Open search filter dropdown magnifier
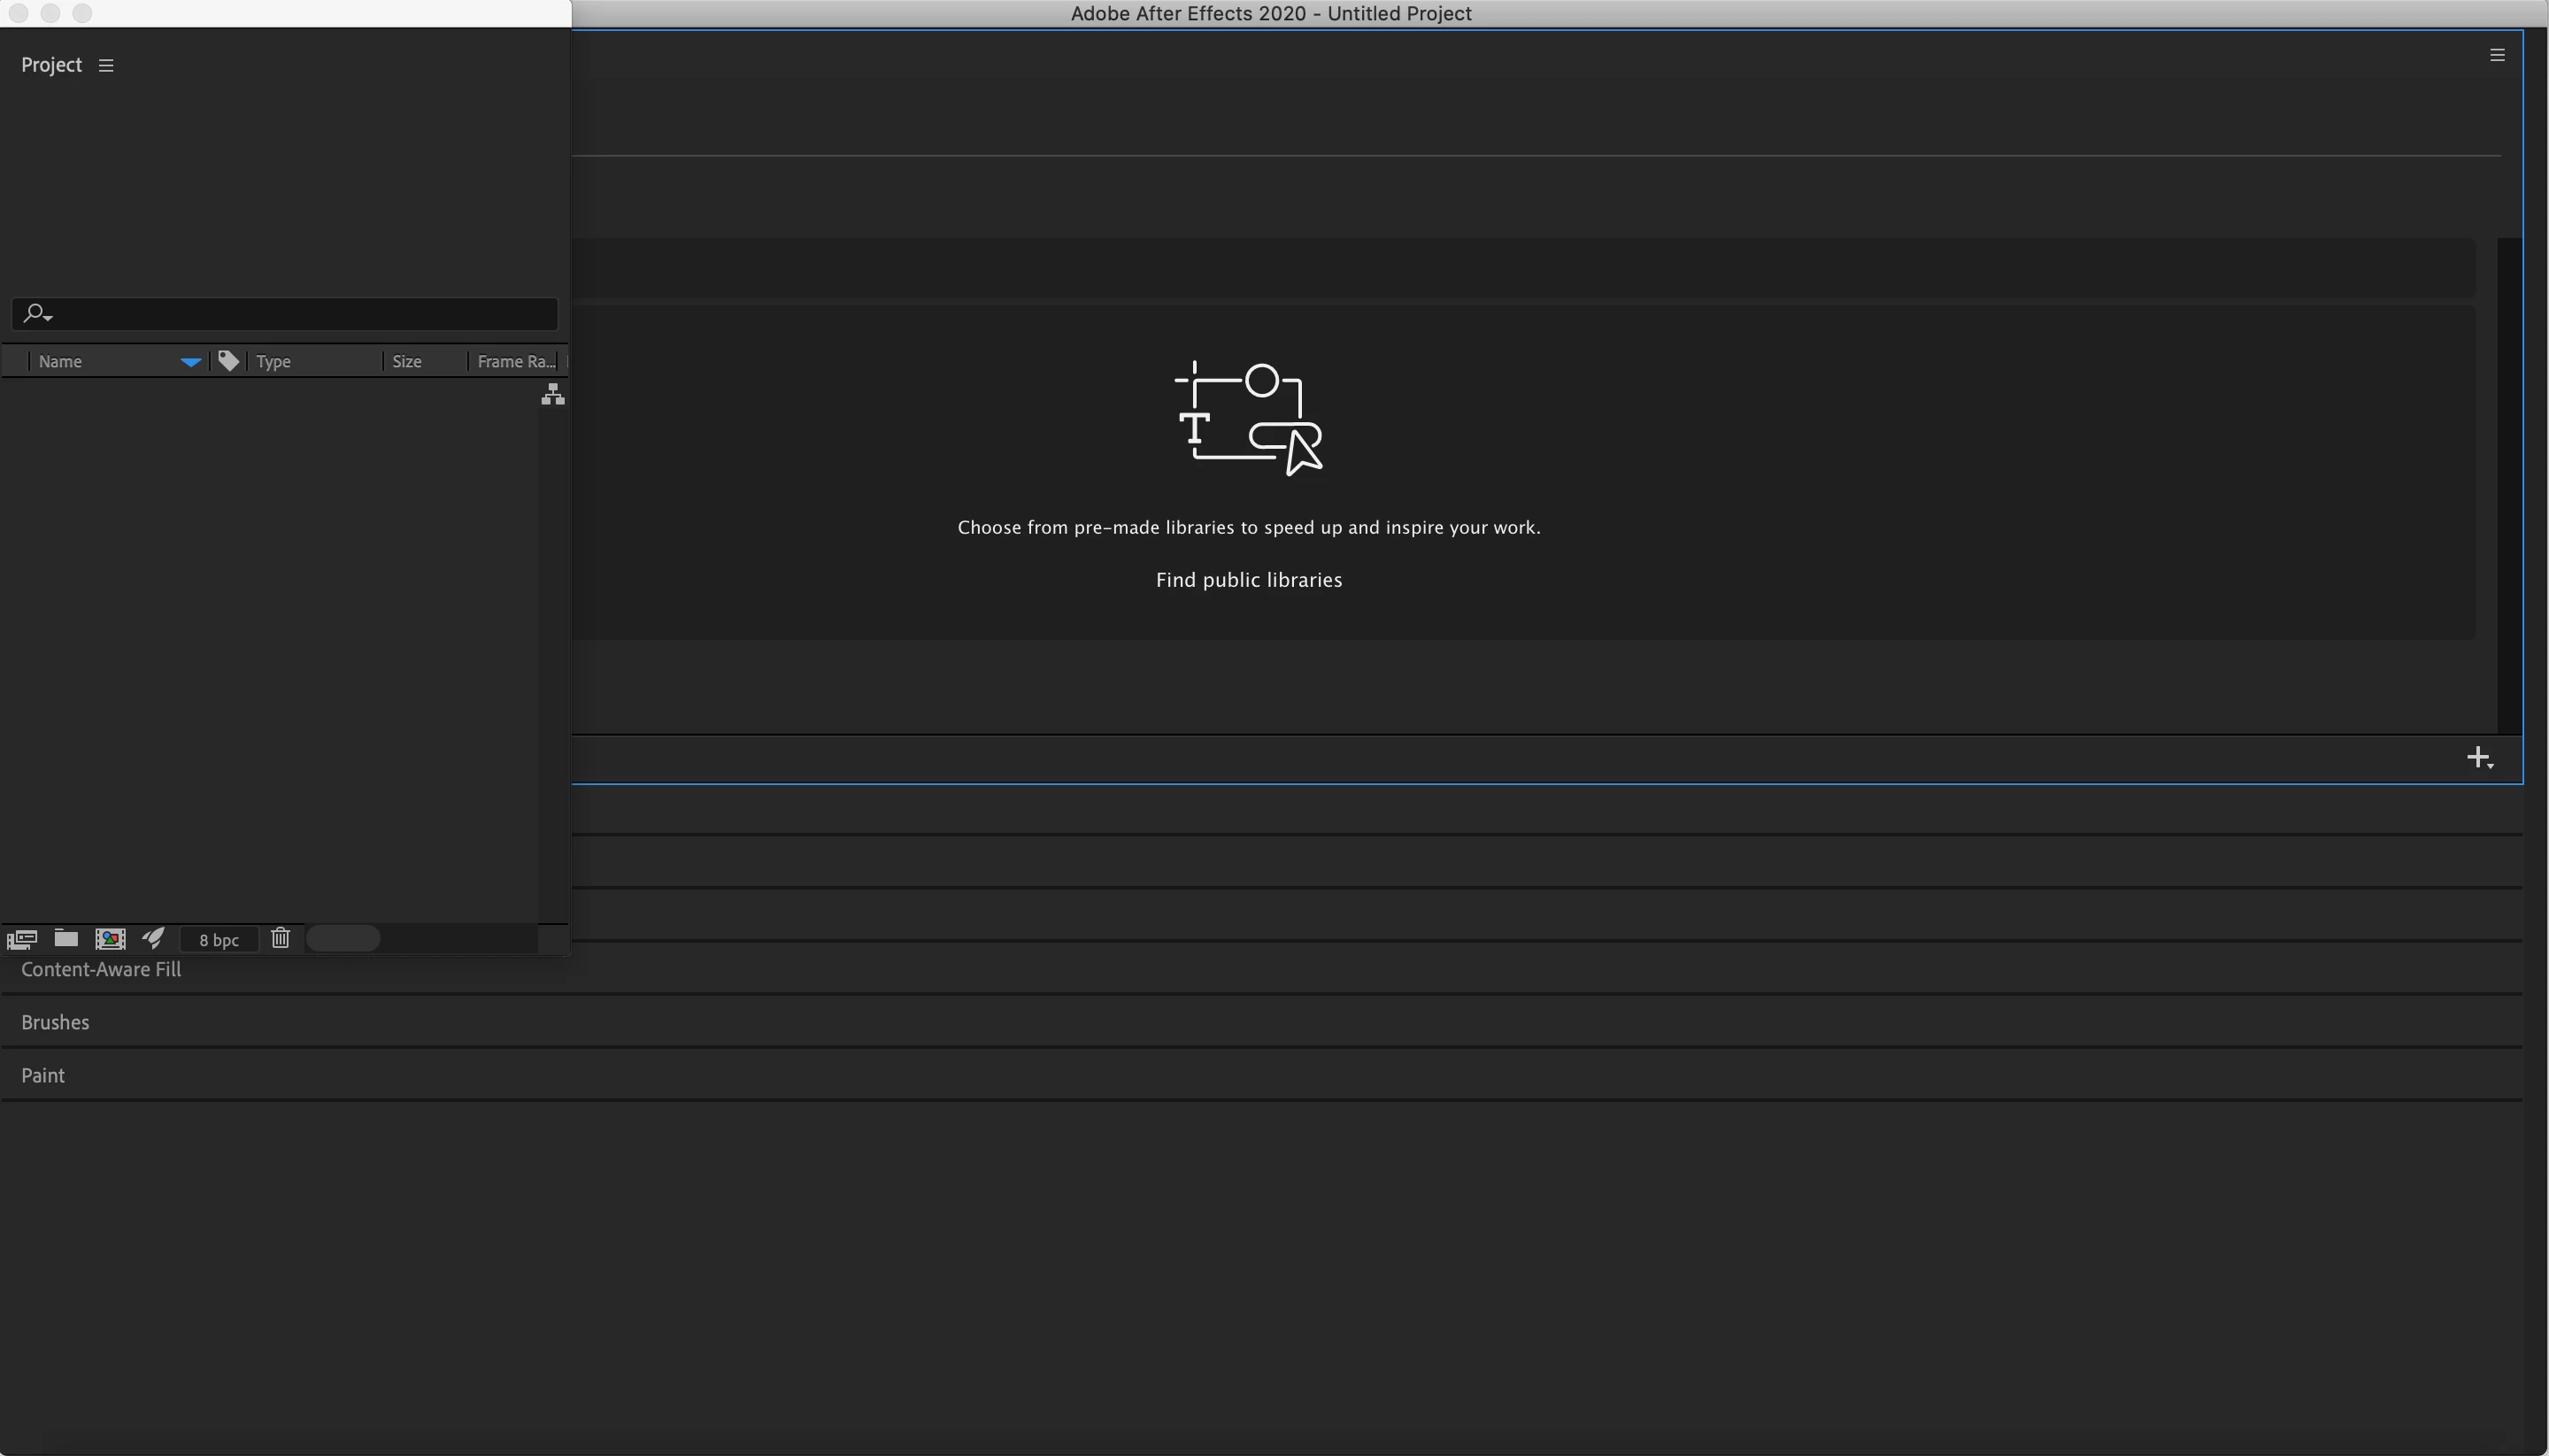 pos(37,314)
